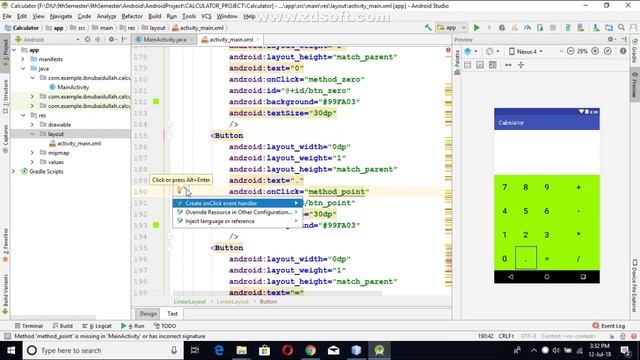Open the SDK Manager icon in toolbar
Screen dimensions: 640x360
596,28
